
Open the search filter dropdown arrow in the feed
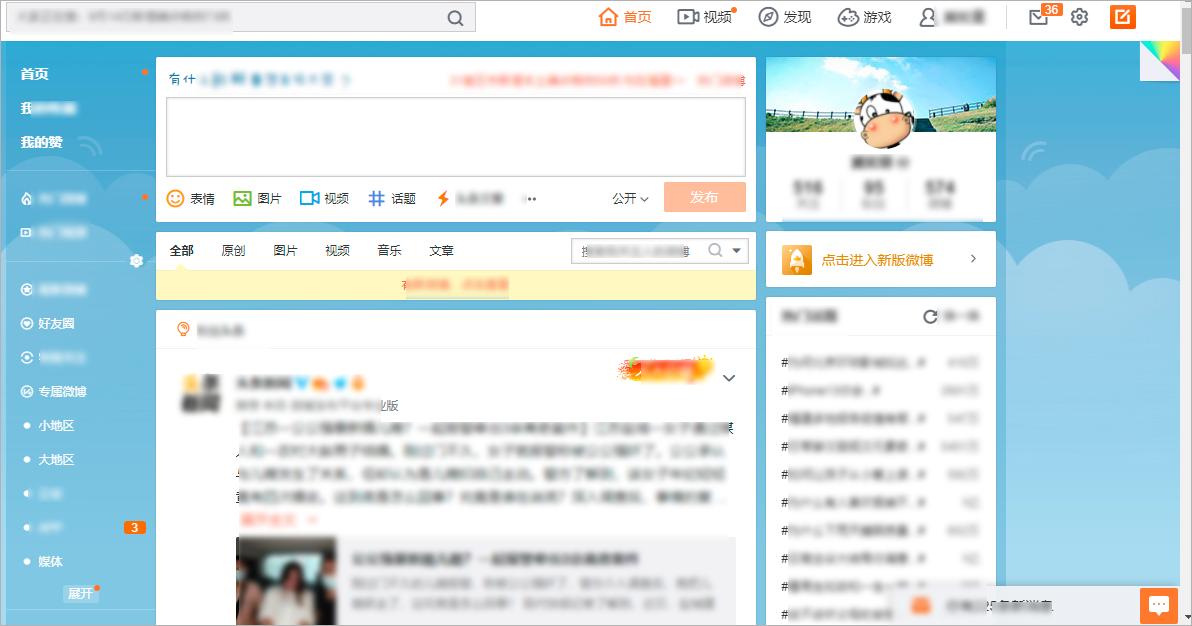(x=738, y=250)
